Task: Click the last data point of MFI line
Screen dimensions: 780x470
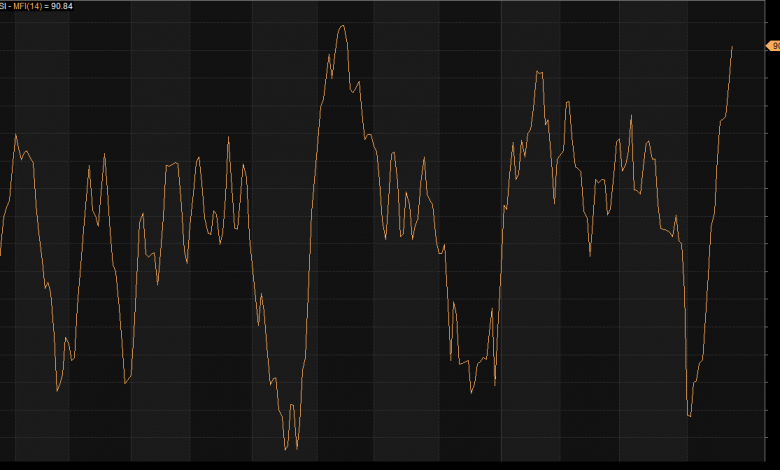Action: [x=732, y=47]
